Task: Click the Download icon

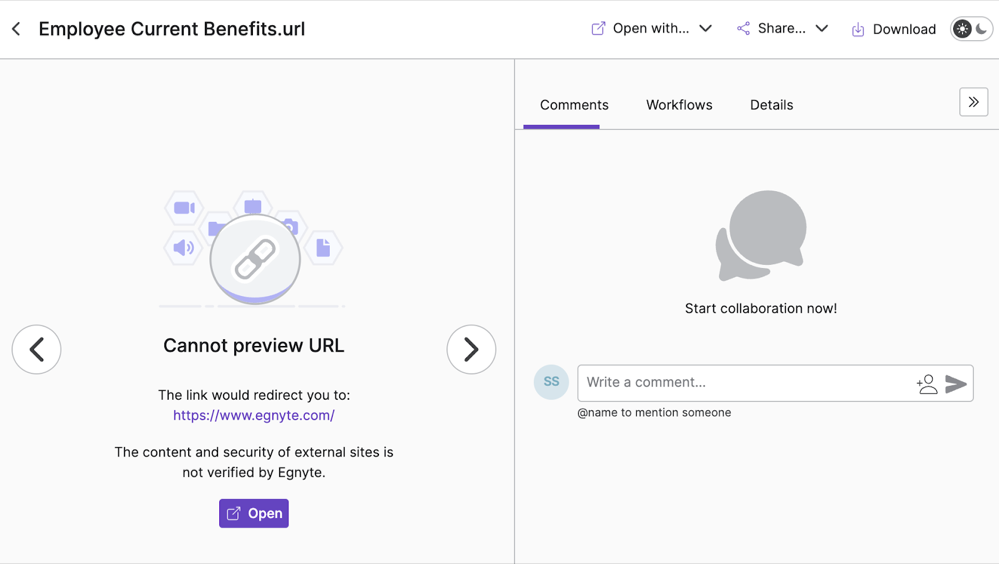Action: point(858,29)
